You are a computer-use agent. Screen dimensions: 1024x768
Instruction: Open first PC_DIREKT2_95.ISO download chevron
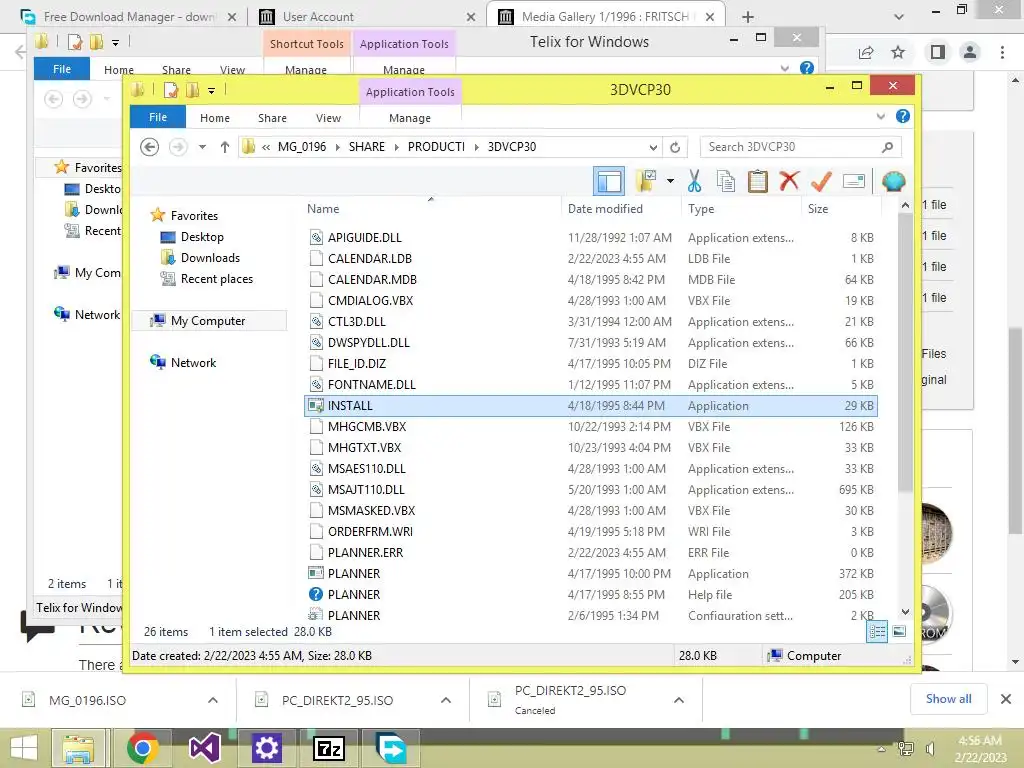pyautogui.click(x=446, y=700)
